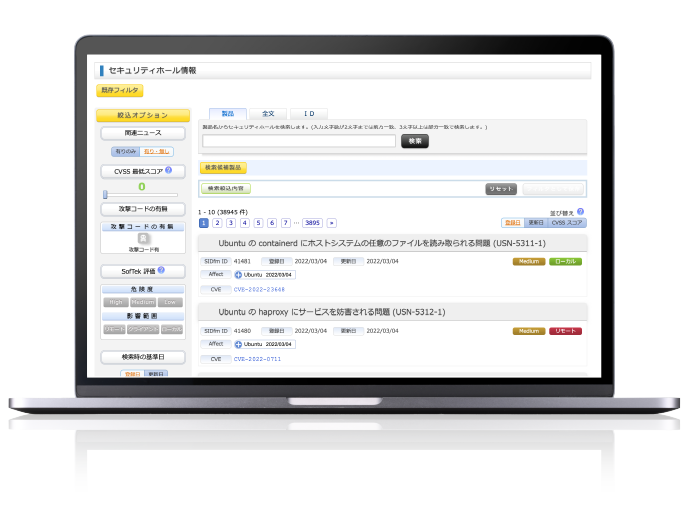Click the help icon beside SofTek 評価
The width and height of the screenshot is (692, 505).
click(x=161, y=270)
